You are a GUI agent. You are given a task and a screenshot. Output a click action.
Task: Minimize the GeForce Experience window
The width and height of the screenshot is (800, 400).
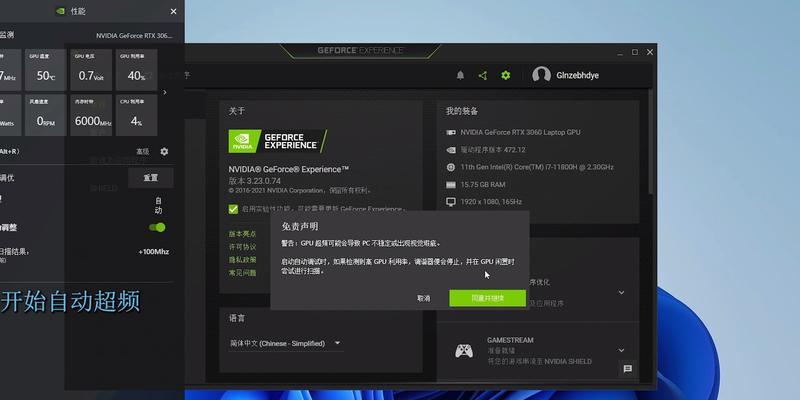click(x=620, y=52)
